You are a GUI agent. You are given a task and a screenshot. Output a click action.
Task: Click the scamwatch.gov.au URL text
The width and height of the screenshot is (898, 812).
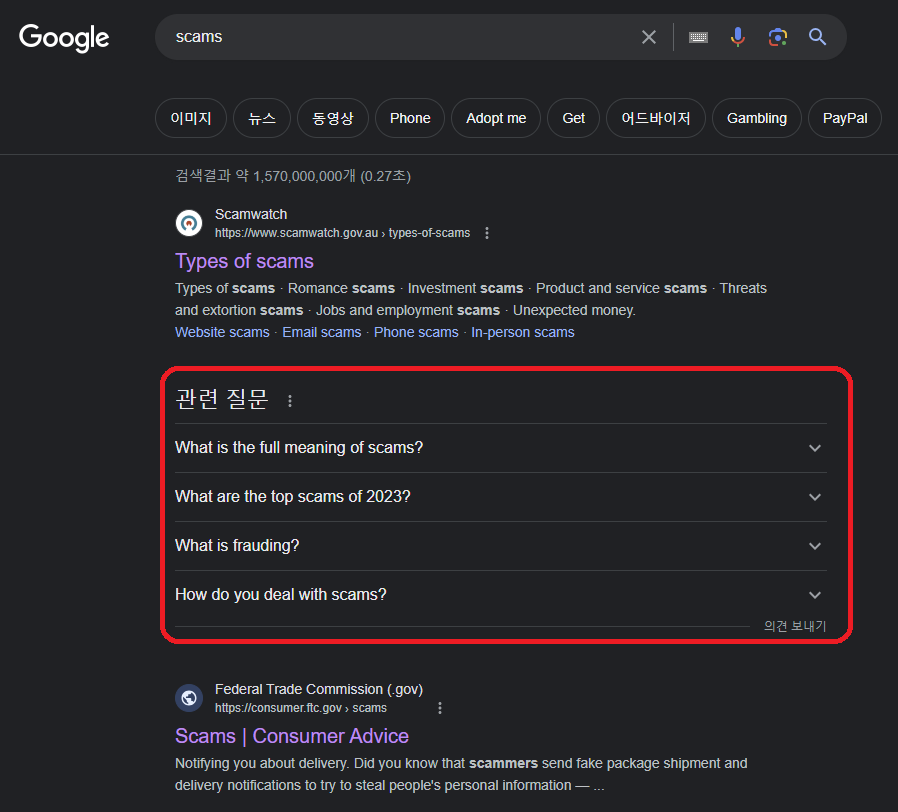click(342, 233)
